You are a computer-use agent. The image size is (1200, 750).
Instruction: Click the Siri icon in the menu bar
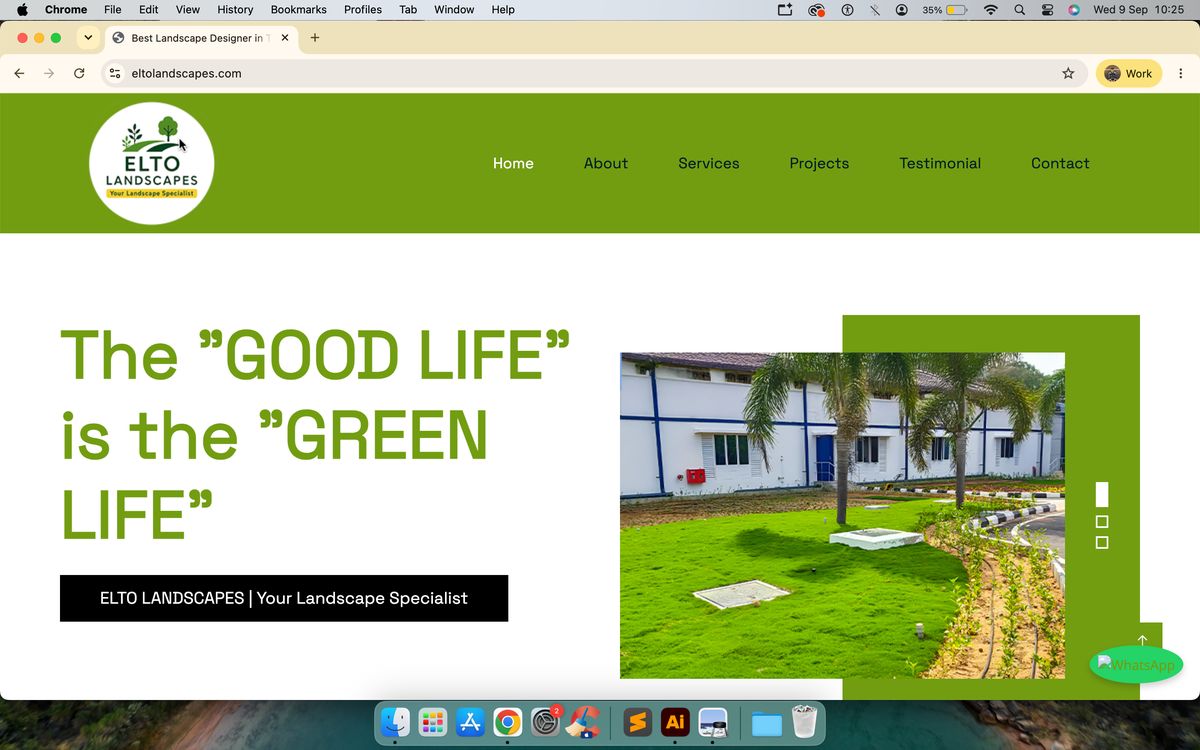tap(1074, 10)
